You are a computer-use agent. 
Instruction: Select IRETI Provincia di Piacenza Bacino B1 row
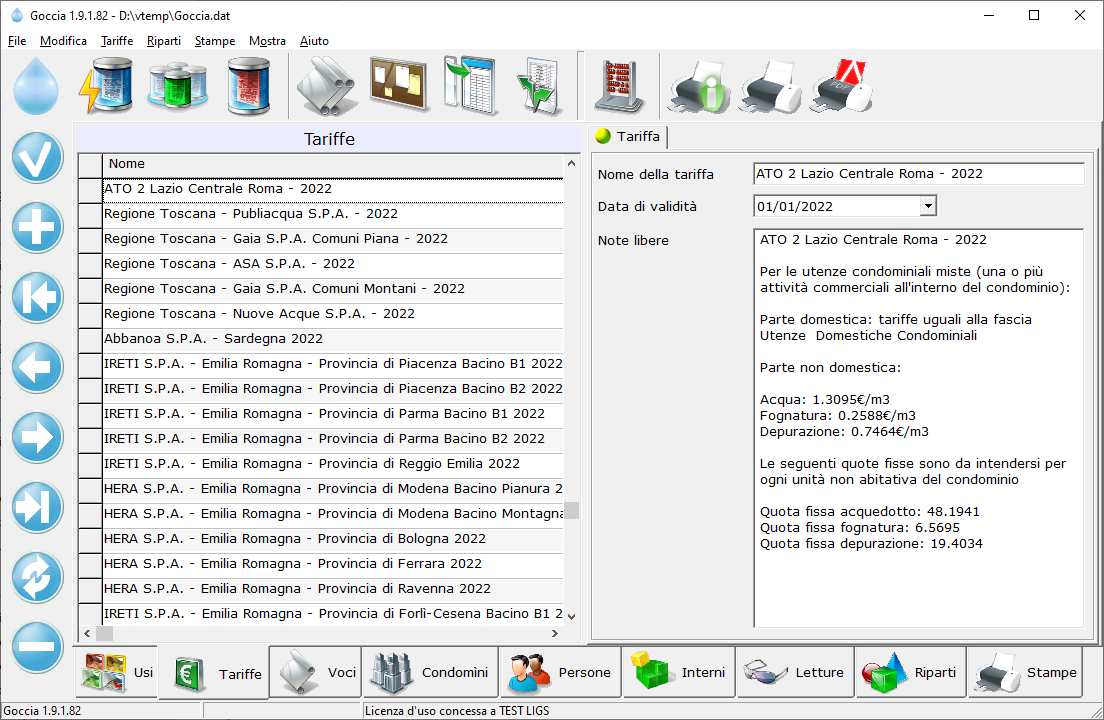pyautogui.click(x=333, y=364)
